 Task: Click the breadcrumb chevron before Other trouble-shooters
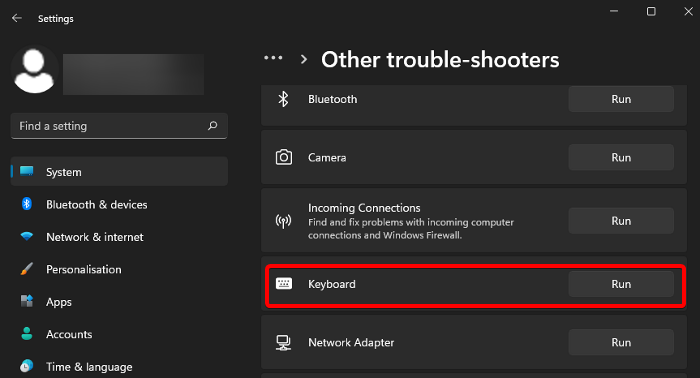[x=304, y=59]
